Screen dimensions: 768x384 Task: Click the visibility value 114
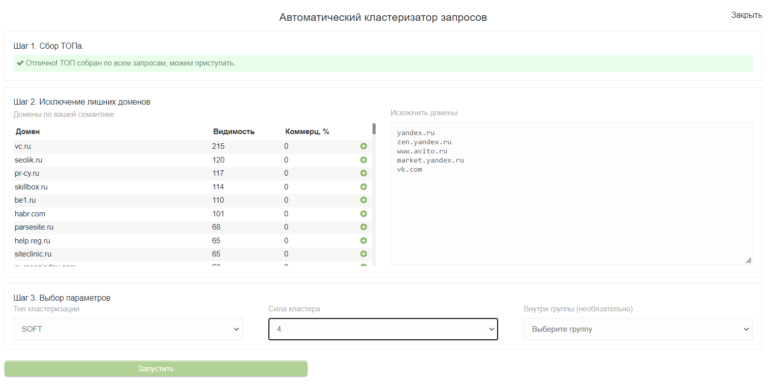coord(218,187)
